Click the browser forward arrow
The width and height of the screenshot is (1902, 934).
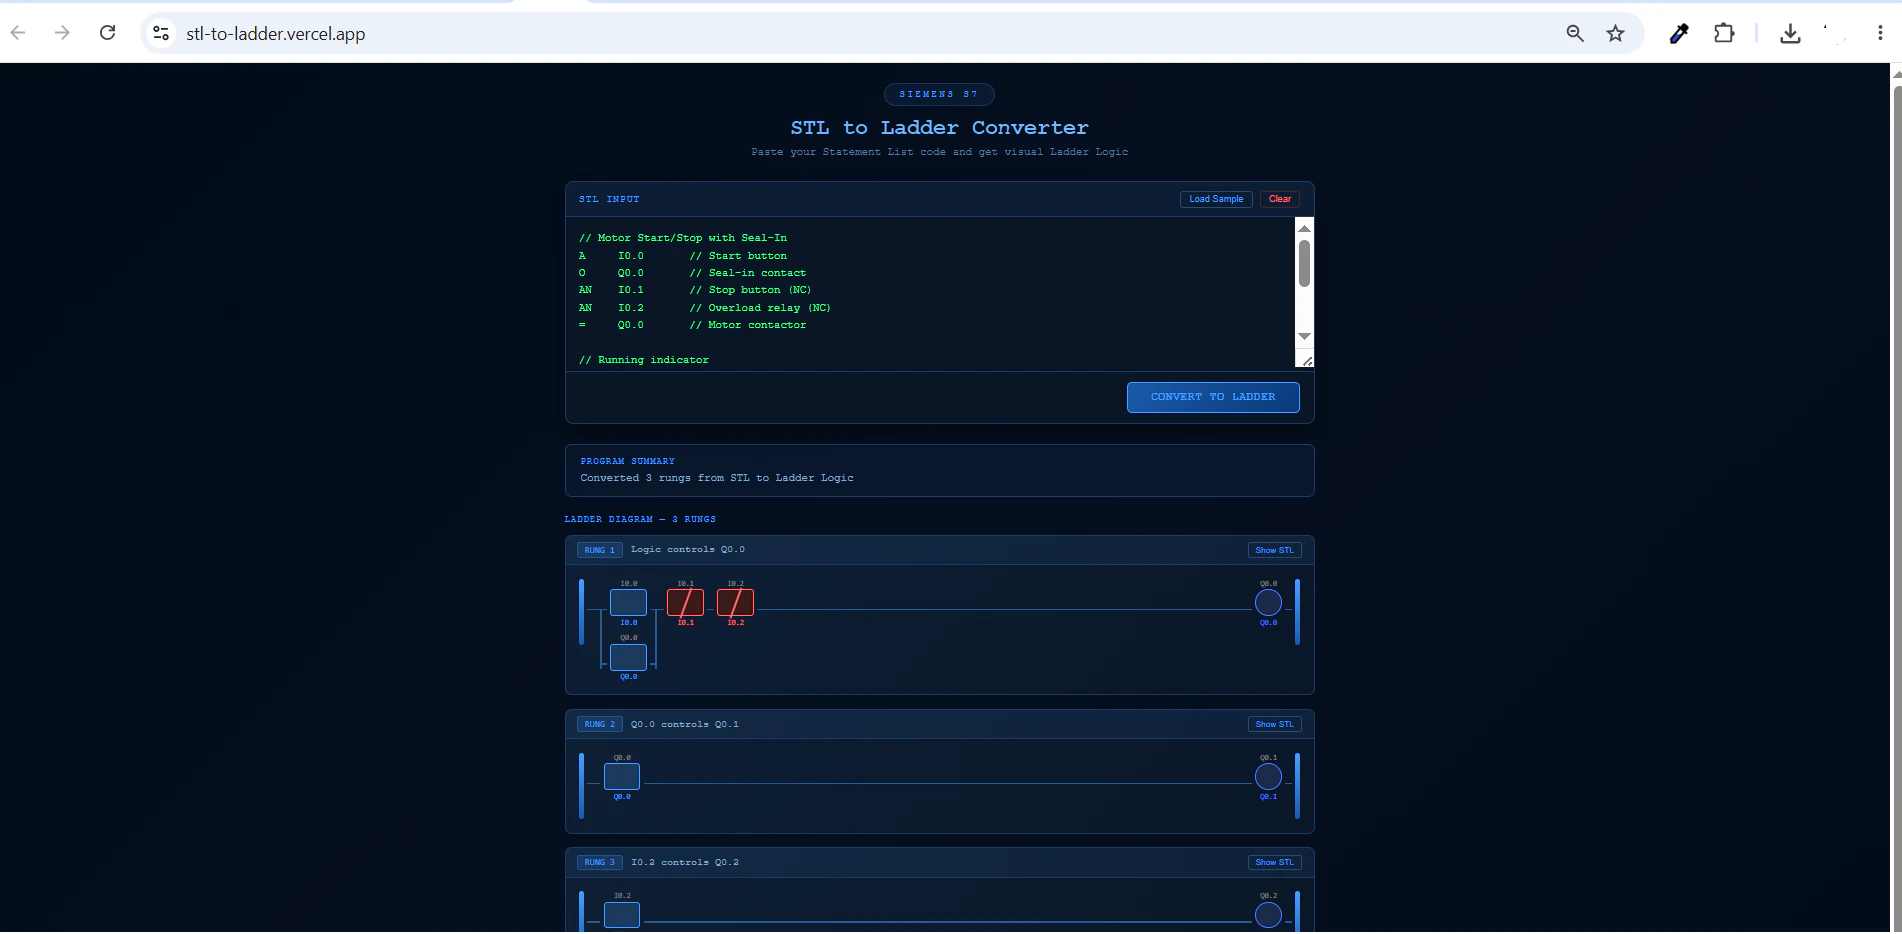pyautogui.click(x=62, y=33)
